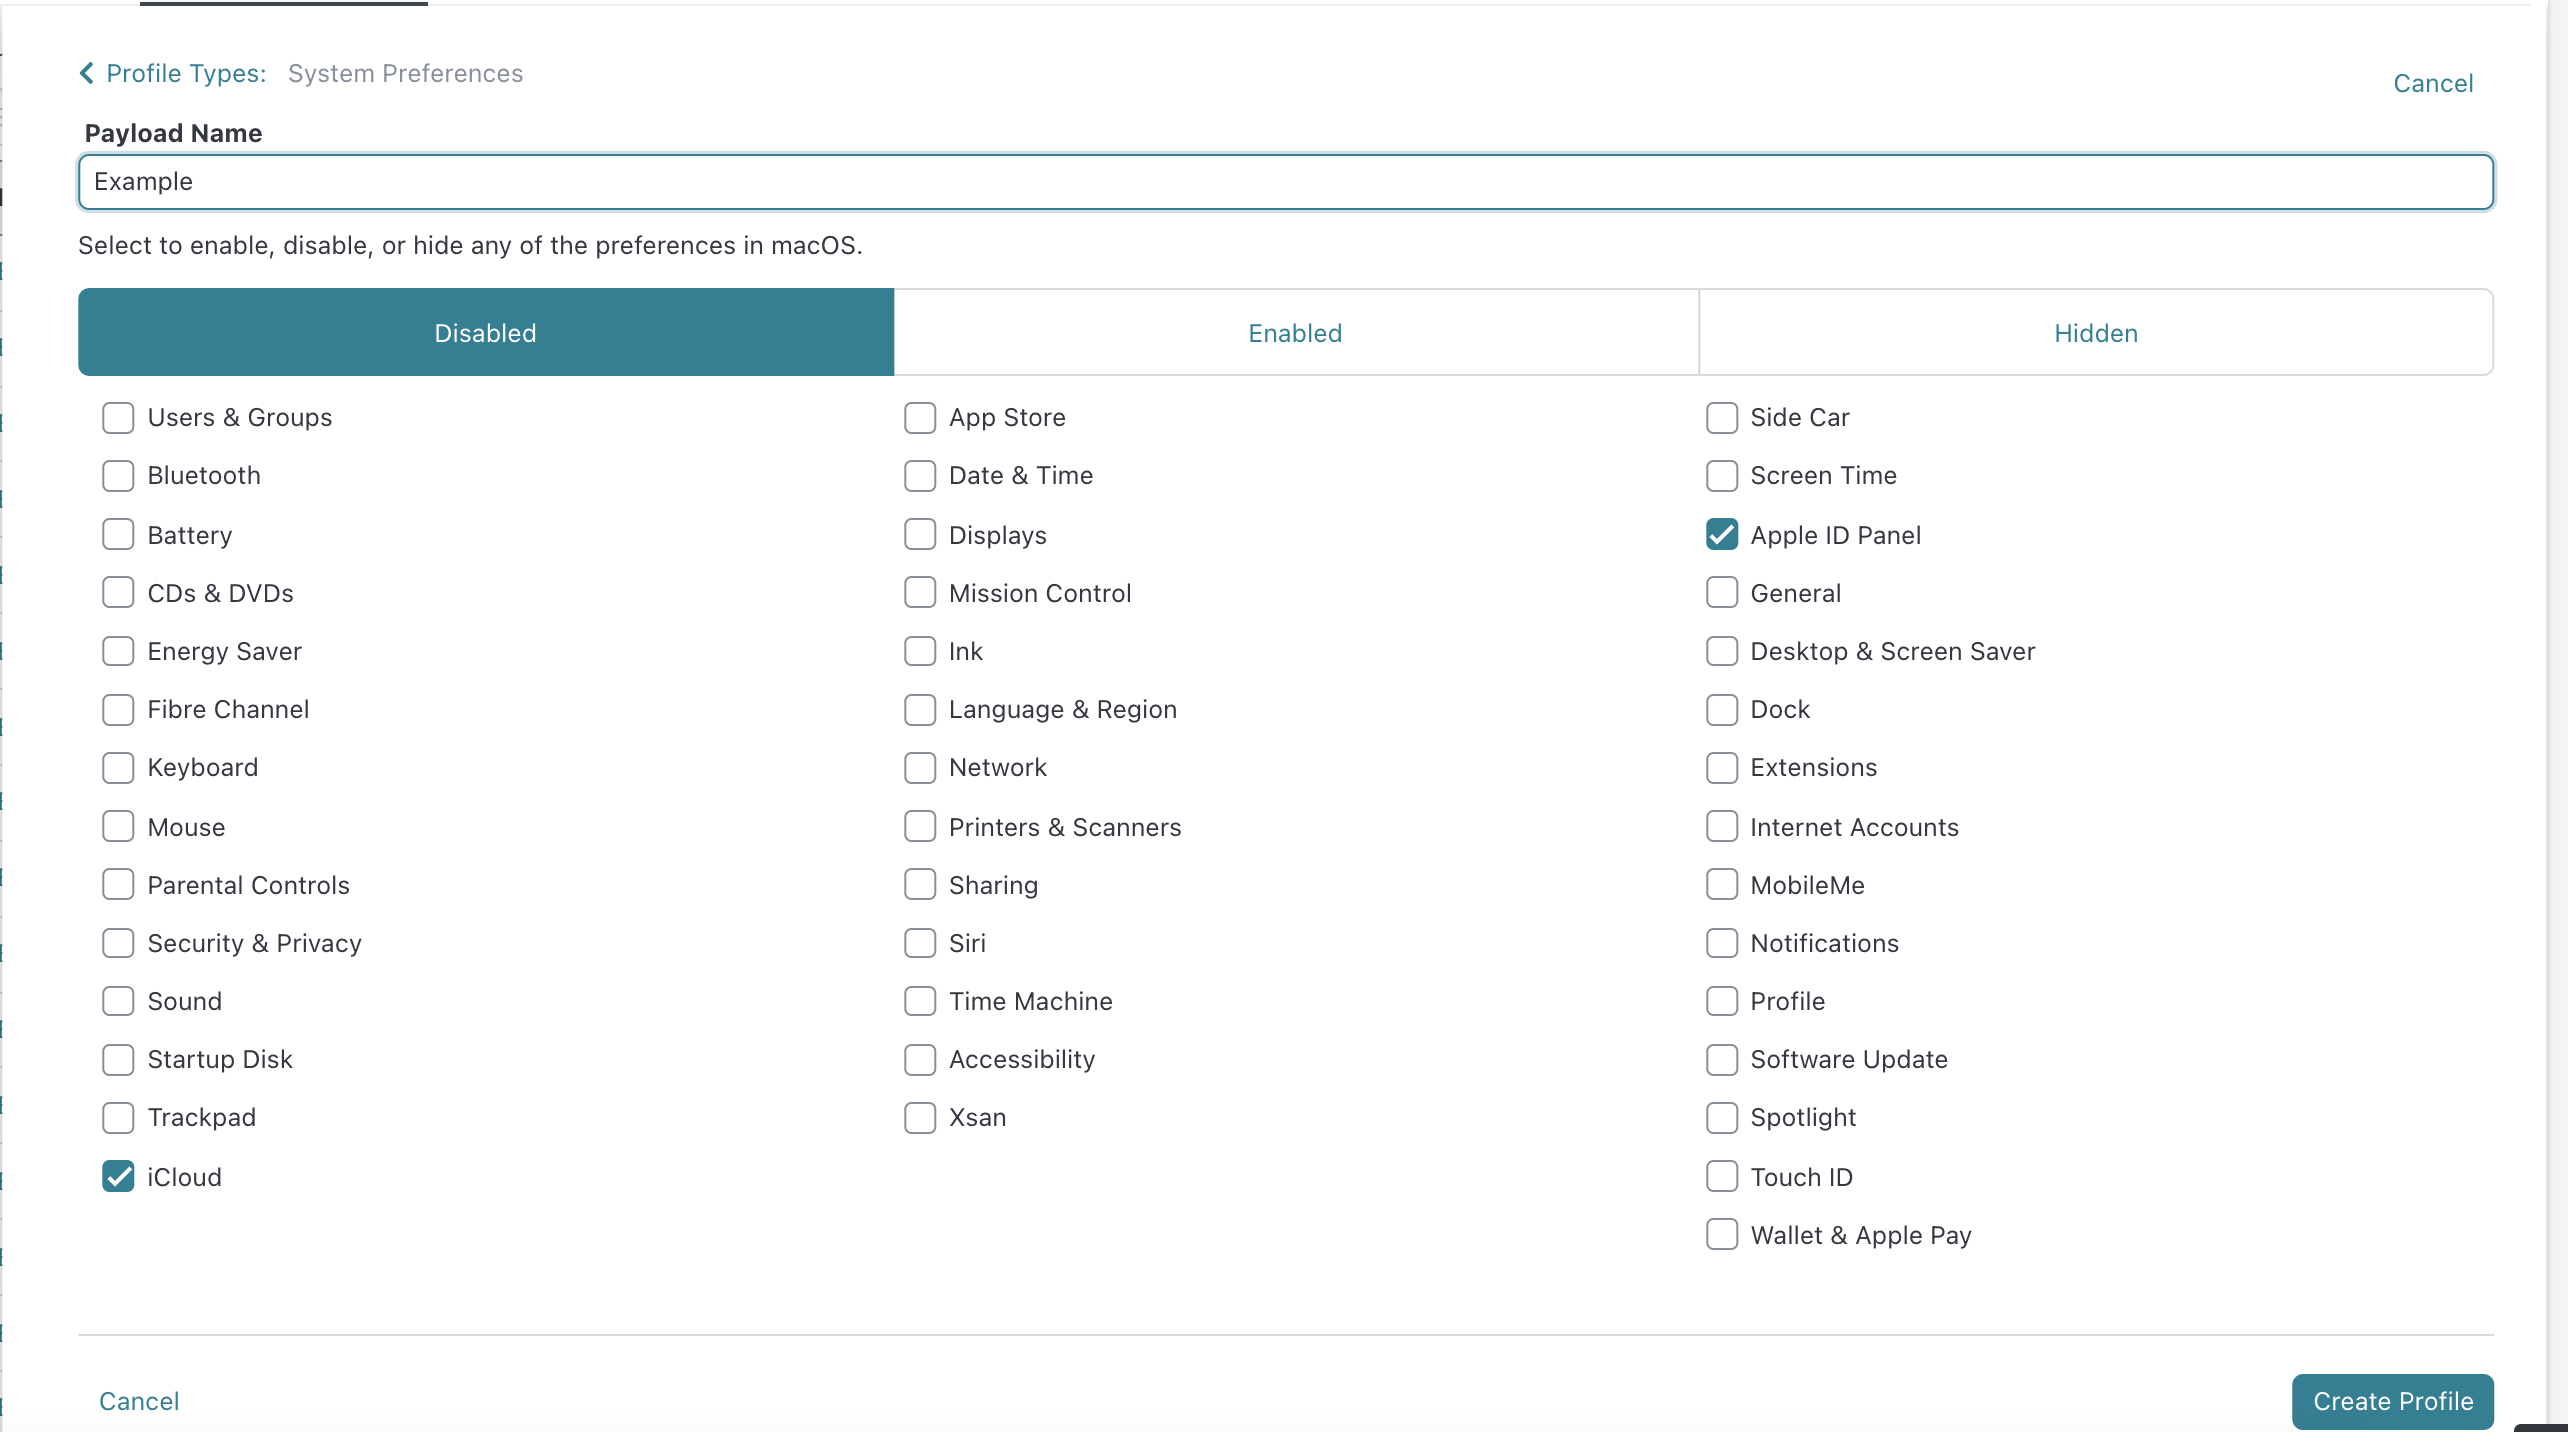This screenshot has width=2568, height=1432.
Task: Tick the Sound checkbox
Action: click(x=118, y=1001)
